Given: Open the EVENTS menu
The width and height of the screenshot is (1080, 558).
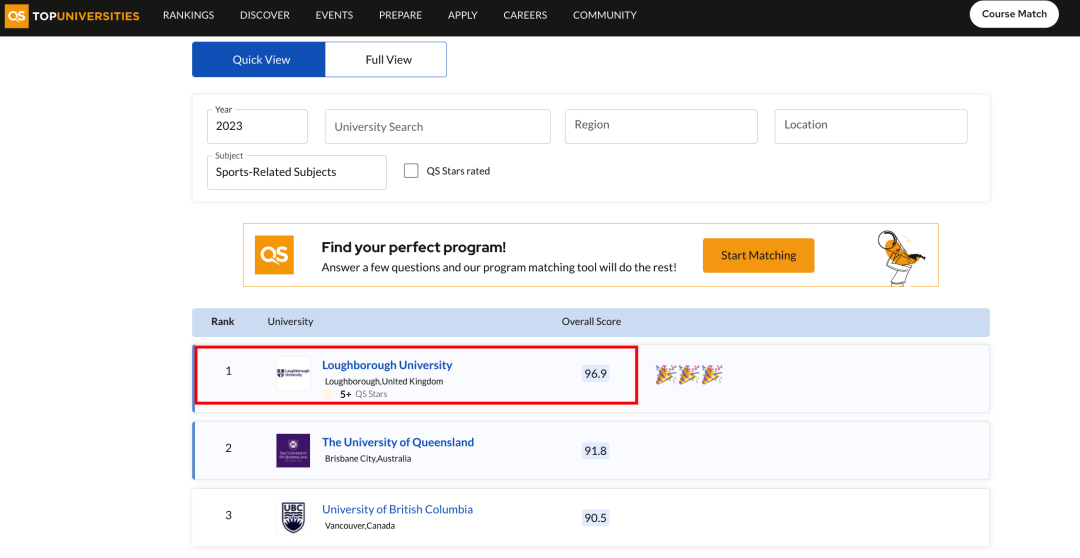Looking at the screenshot, I should coord(334,14).
